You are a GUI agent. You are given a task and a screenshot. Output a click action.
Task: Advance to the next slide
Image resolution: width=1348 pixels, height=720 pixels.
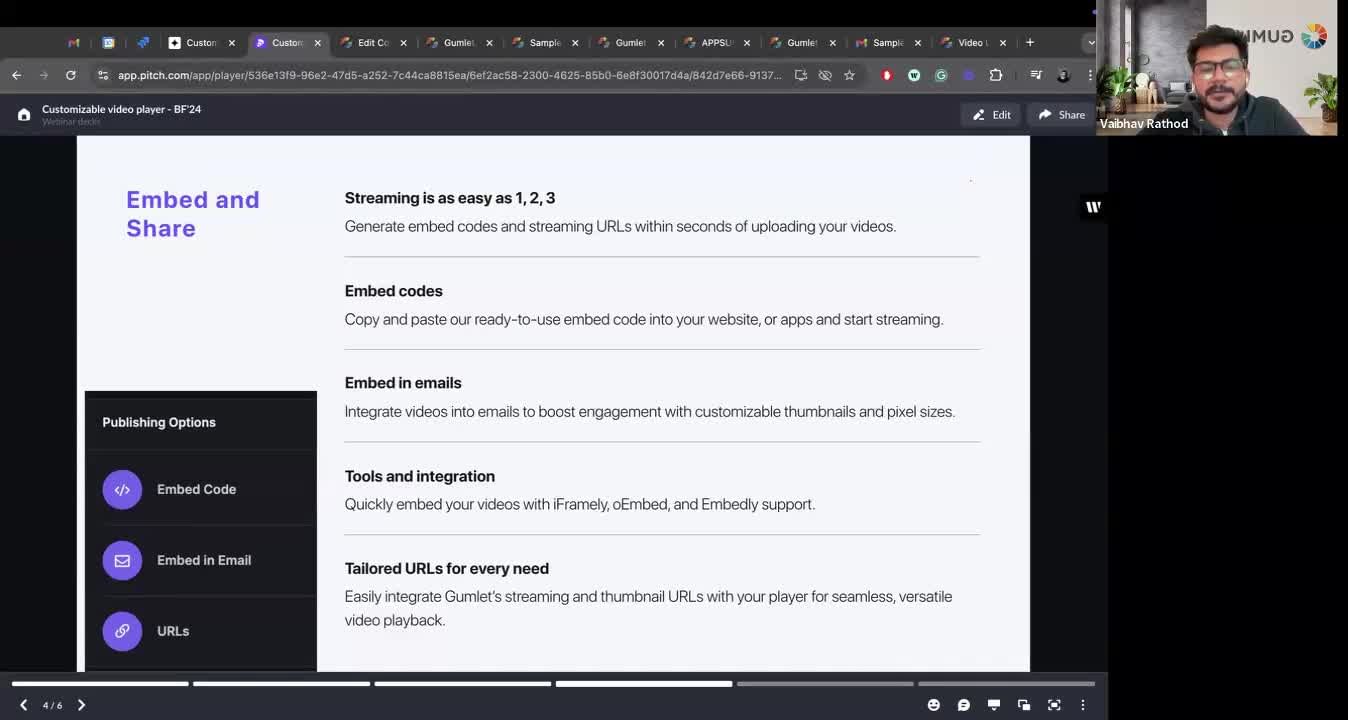[81, 705]
